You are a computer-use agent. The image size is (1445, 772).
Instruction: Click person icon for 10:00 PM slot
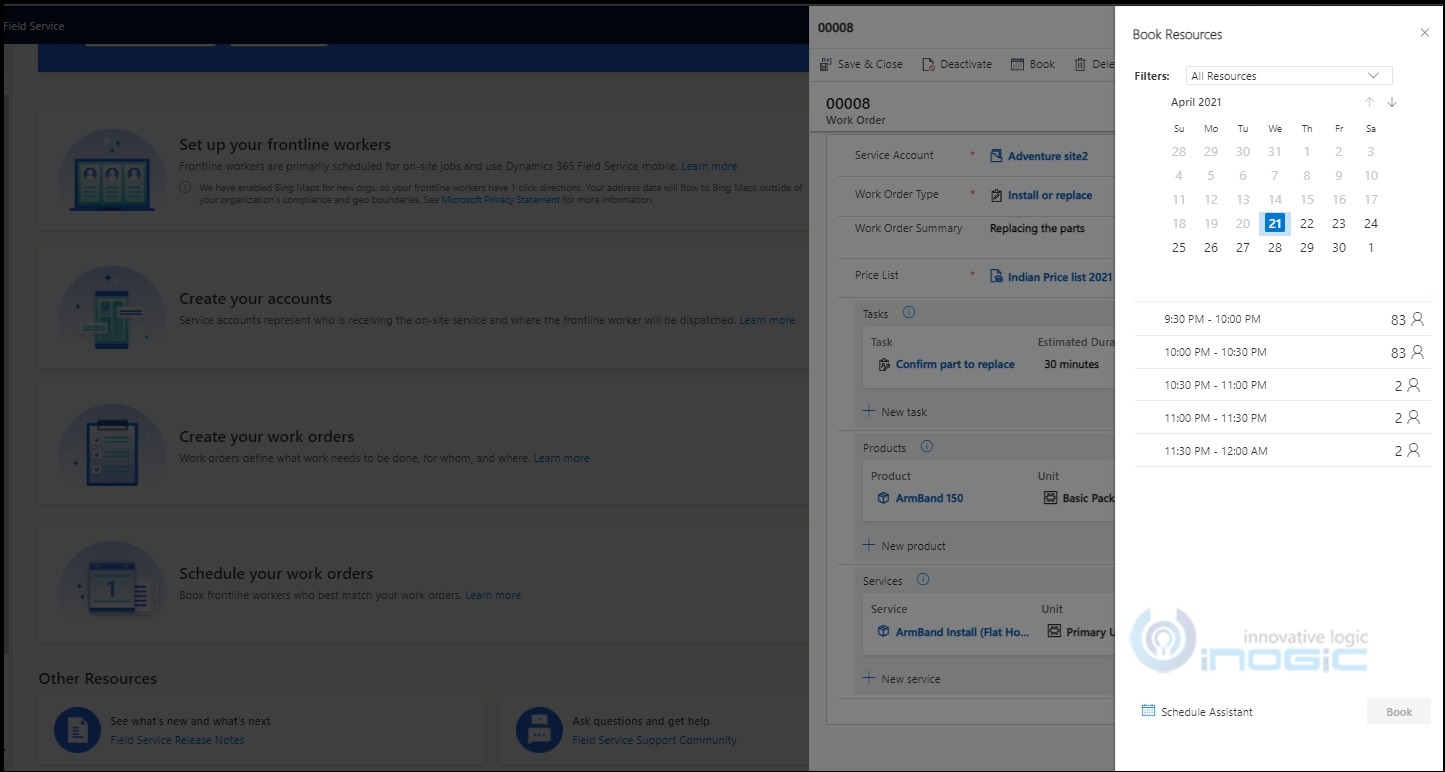click(1416, 352)
